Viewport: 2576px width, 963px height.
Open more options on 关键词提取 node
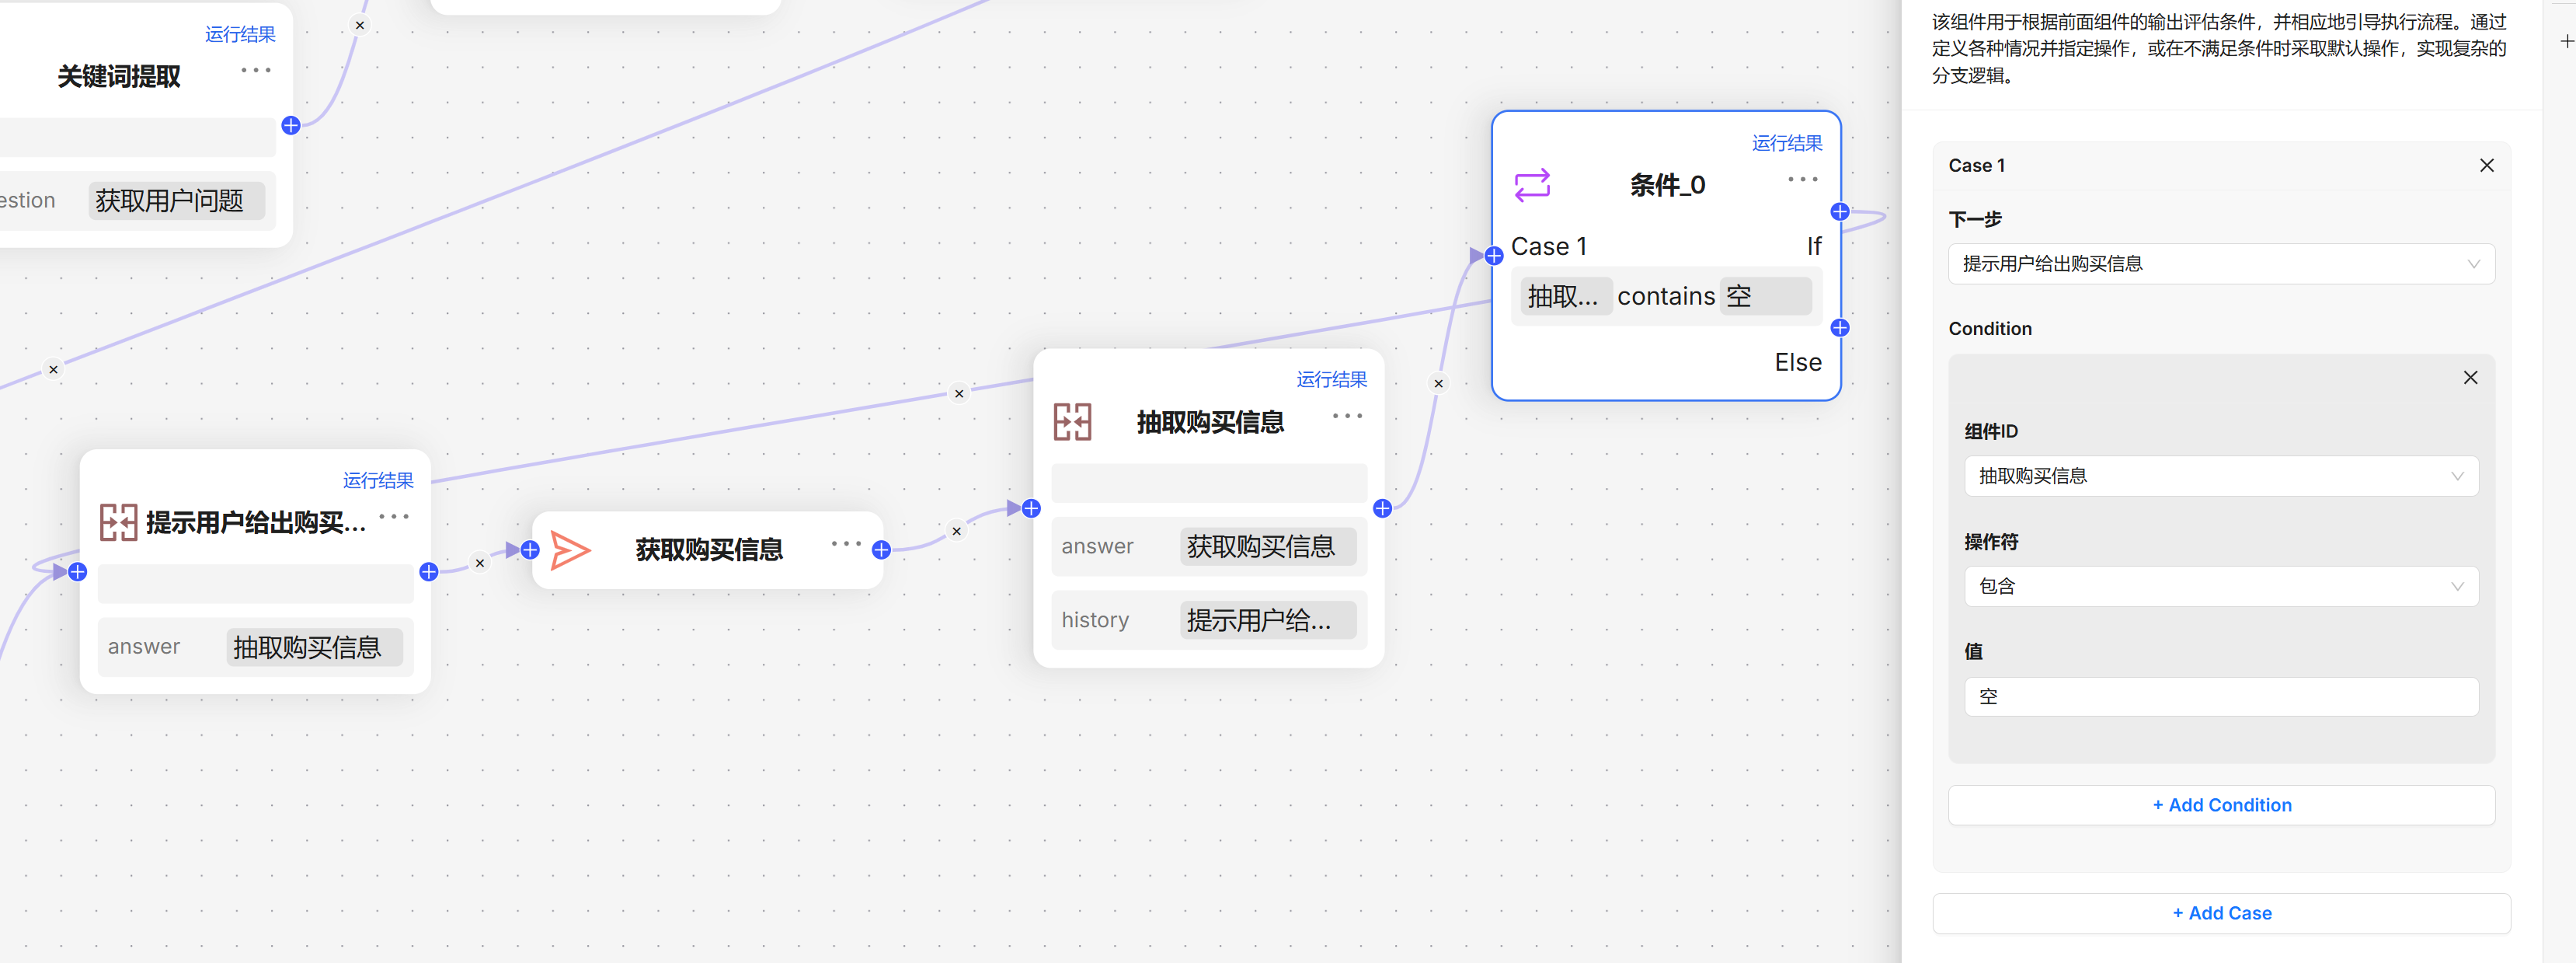click(256, 71)
